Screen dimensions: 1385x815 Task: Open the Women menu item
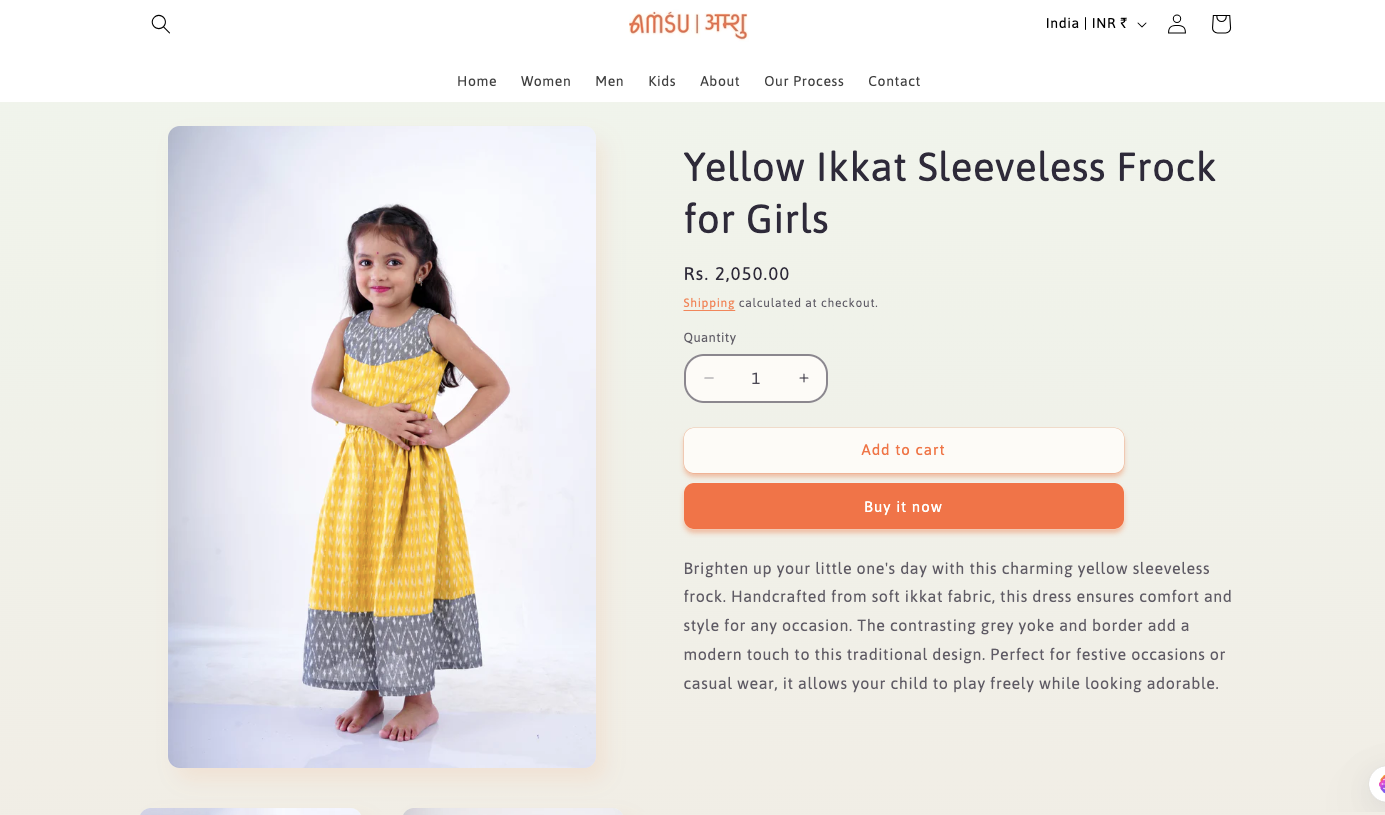point(546,81)
